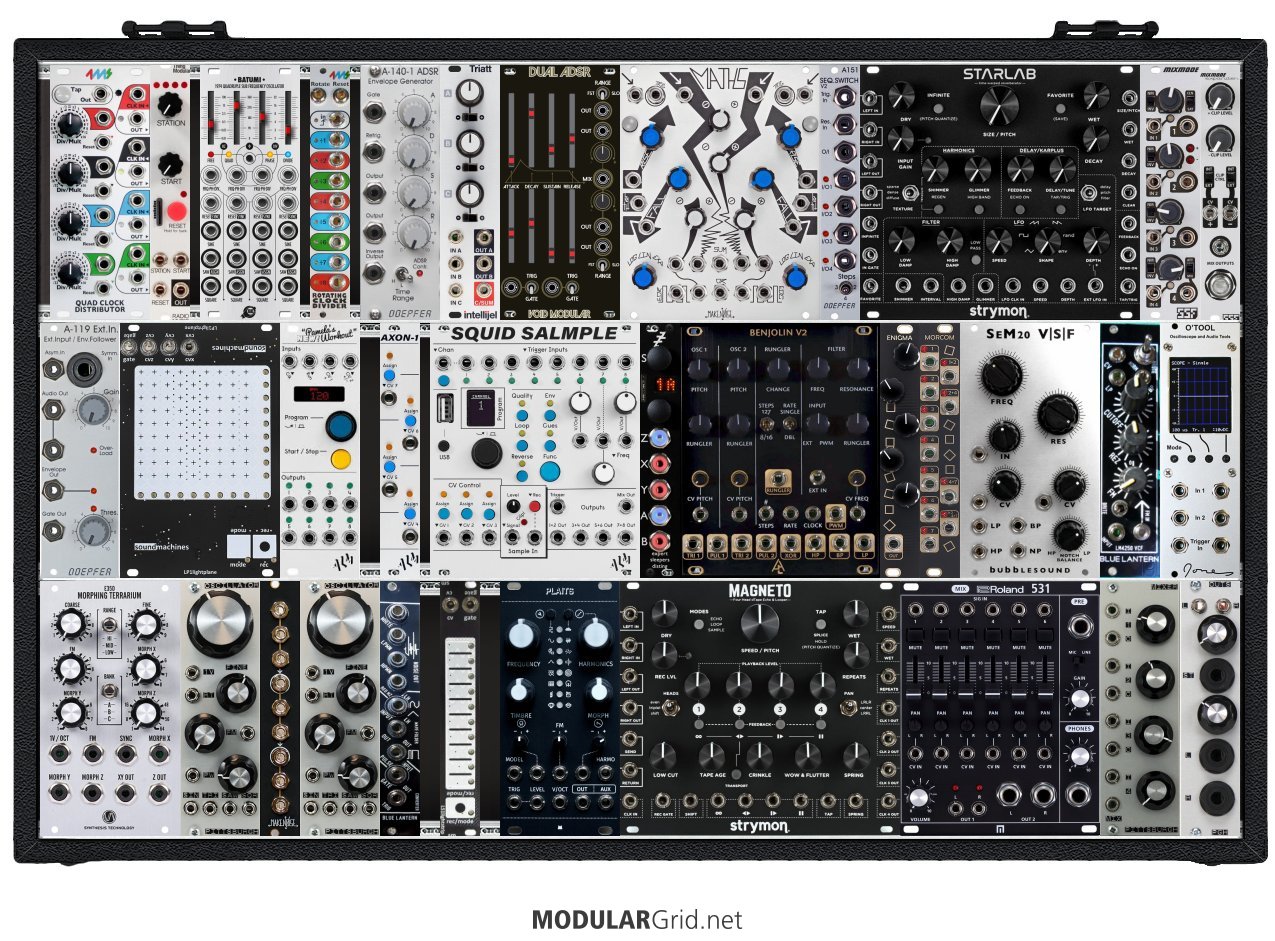
Task: Turn the large encoder on Squid Salmple
Action: point(487,453)
